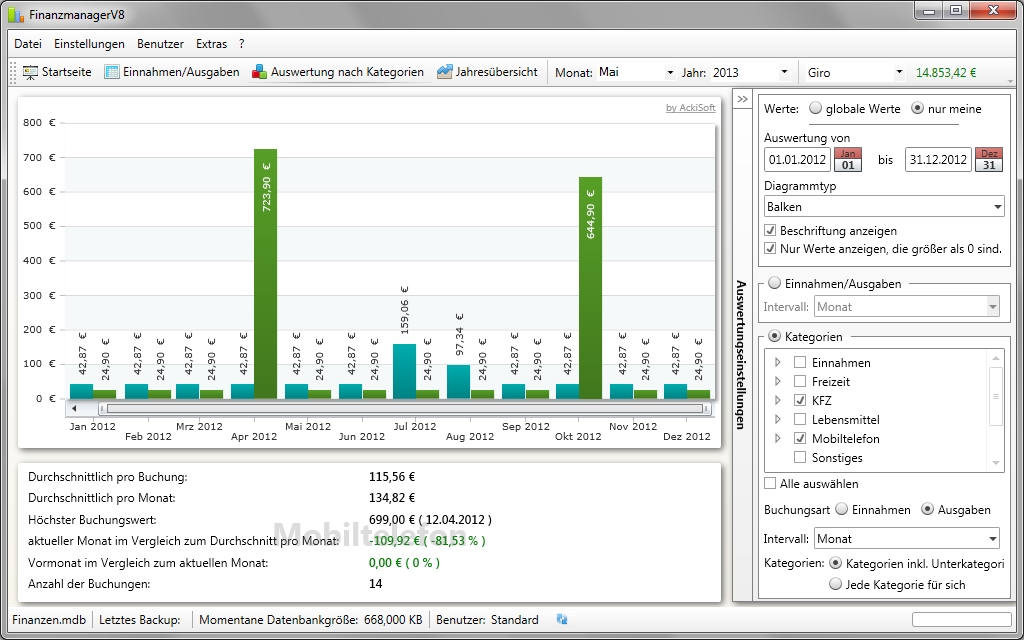Open the Datei menu
1024x640 pixels.
coord(28,44)
